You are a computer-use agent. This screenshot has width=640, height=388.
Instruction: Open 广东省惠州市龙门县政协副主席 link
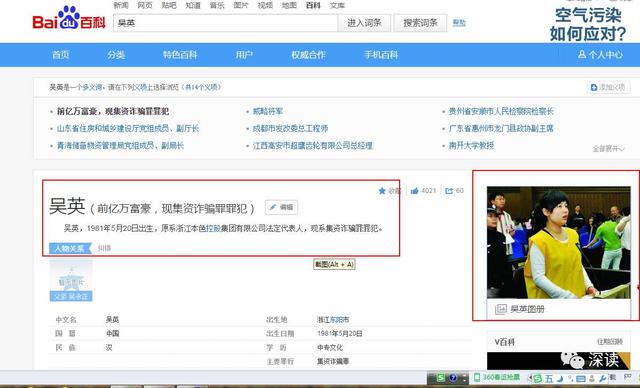click(501, 128)
